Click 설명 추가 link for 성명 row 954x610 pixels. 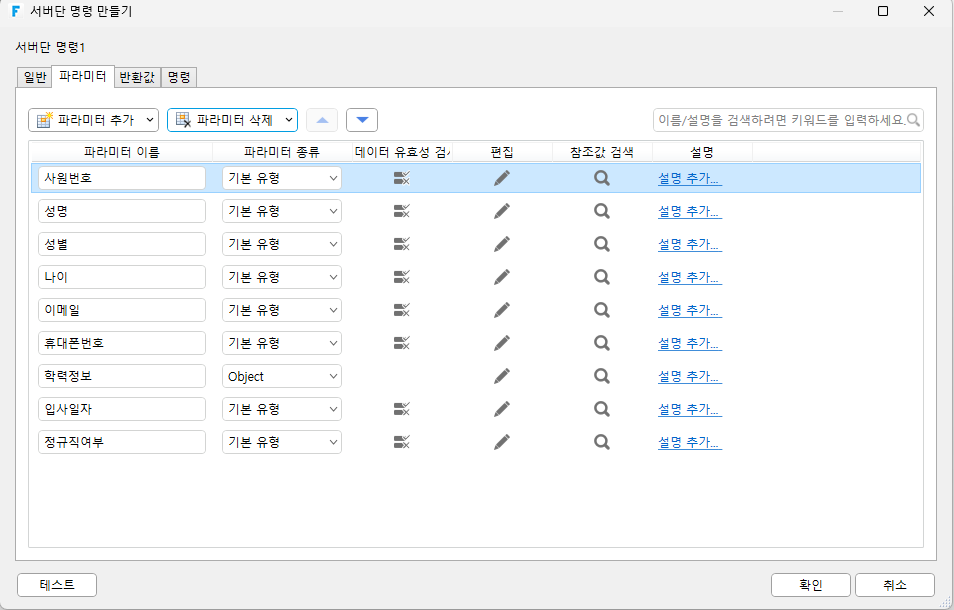pyautogui.click(x=689, y=211)
